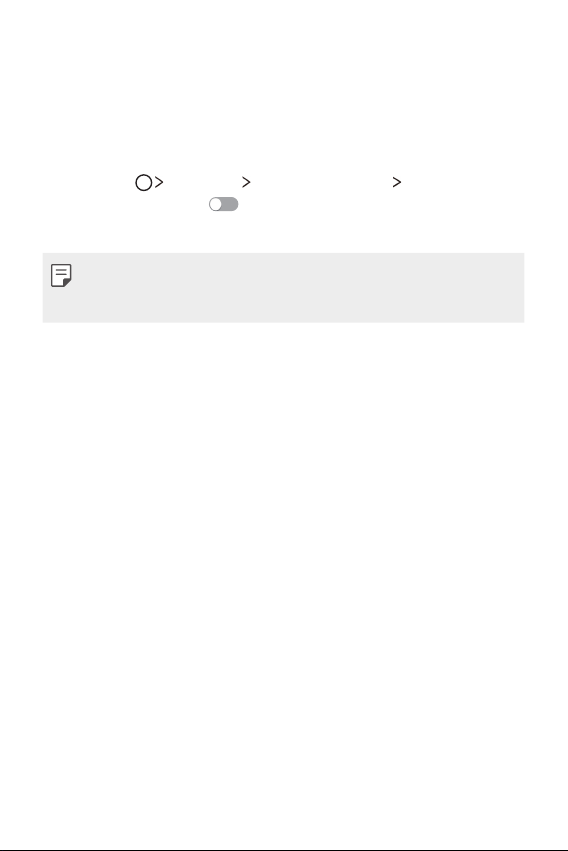Click the first chevron right after the circle
Viewport: 568px width, 851px height.
coord(159,182)
